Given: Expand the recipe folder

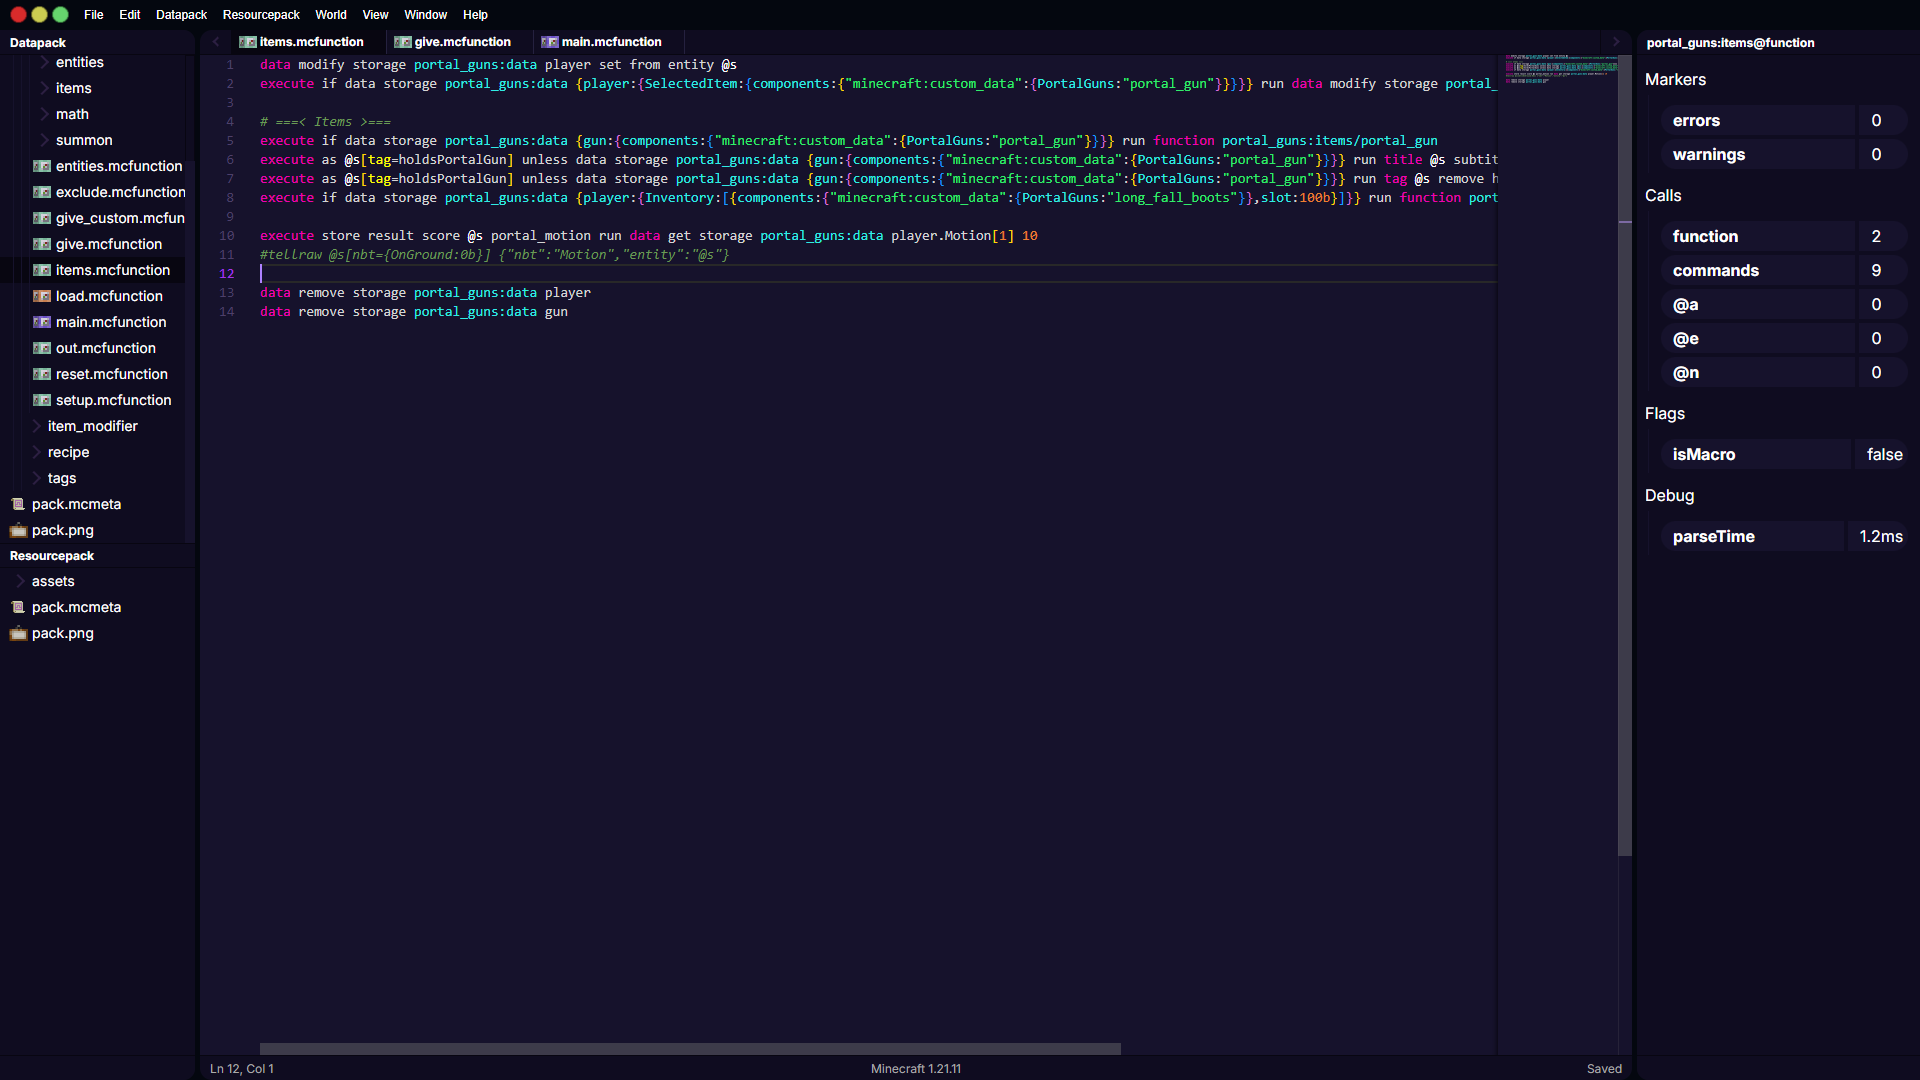Looking at the screenshot, I should point(37,452).
